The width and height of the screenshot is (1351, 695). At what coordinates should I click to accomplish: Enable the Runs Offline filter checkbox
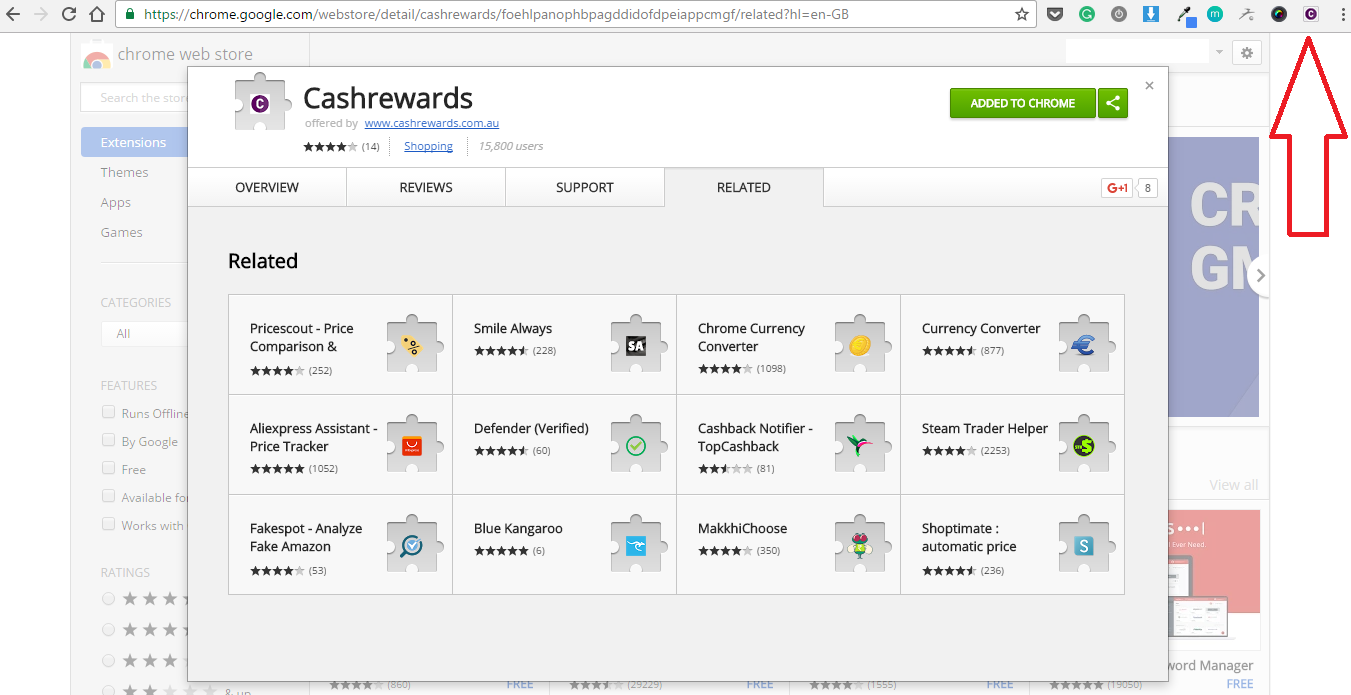108,412
